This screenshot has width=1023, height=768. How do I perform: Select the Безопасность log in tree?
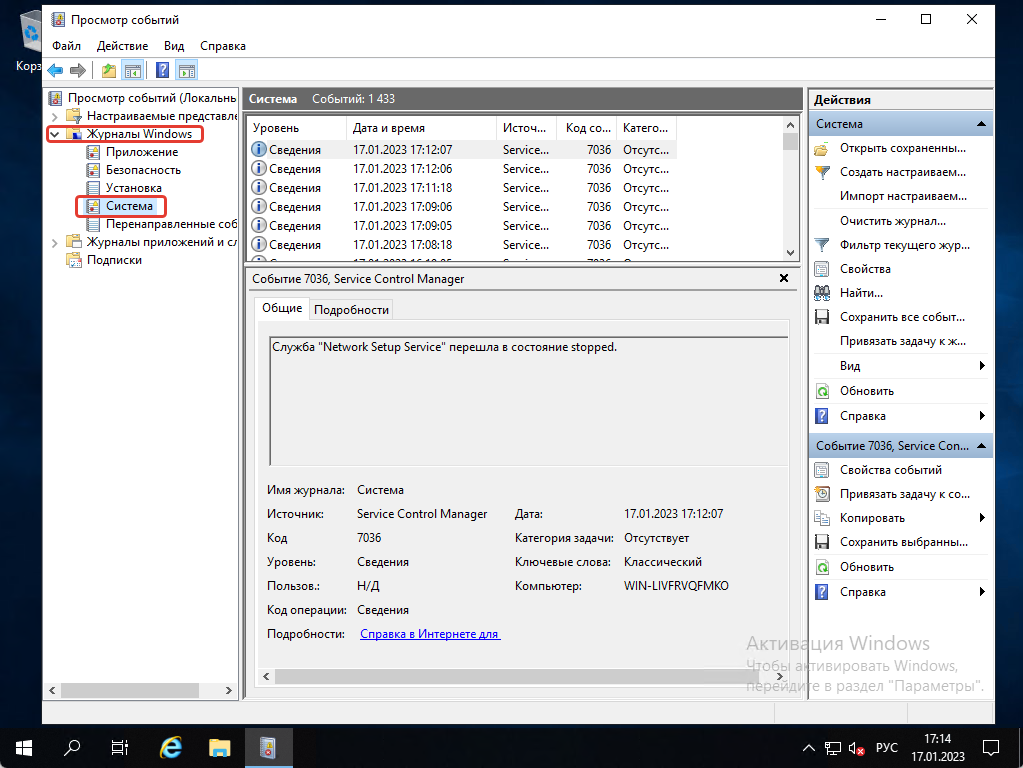click(143, 170)
